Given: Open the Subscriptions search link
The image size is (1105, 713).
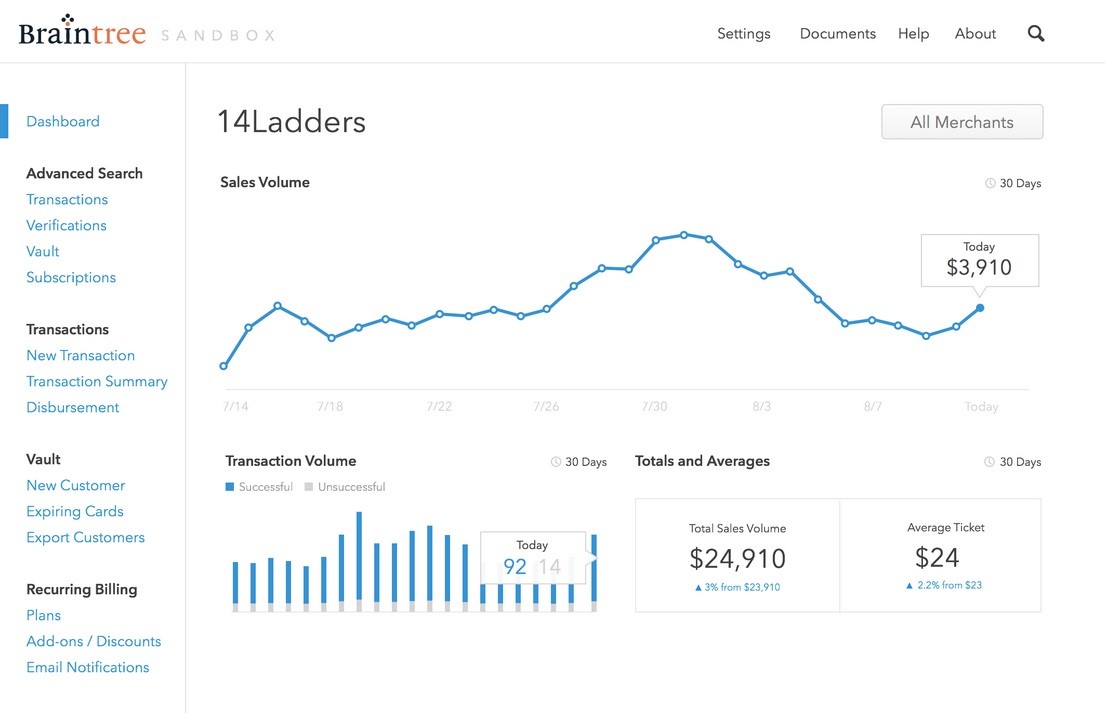Looking at the screenshot, I should pyautogui.click(x=71, y=278).
